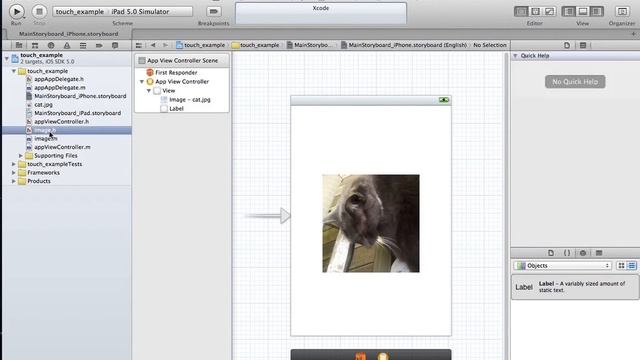This screenshot has width=640, height=360.
Task: Show the Media library
Action: [599, 253]
